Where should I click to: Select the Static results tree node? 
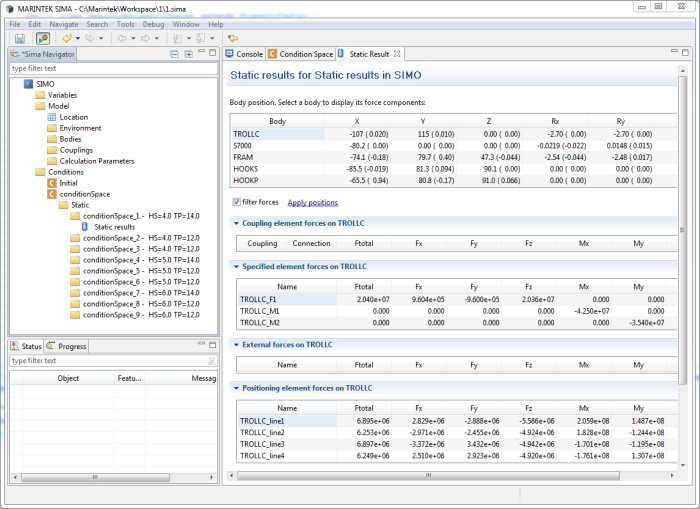[114, 227]
